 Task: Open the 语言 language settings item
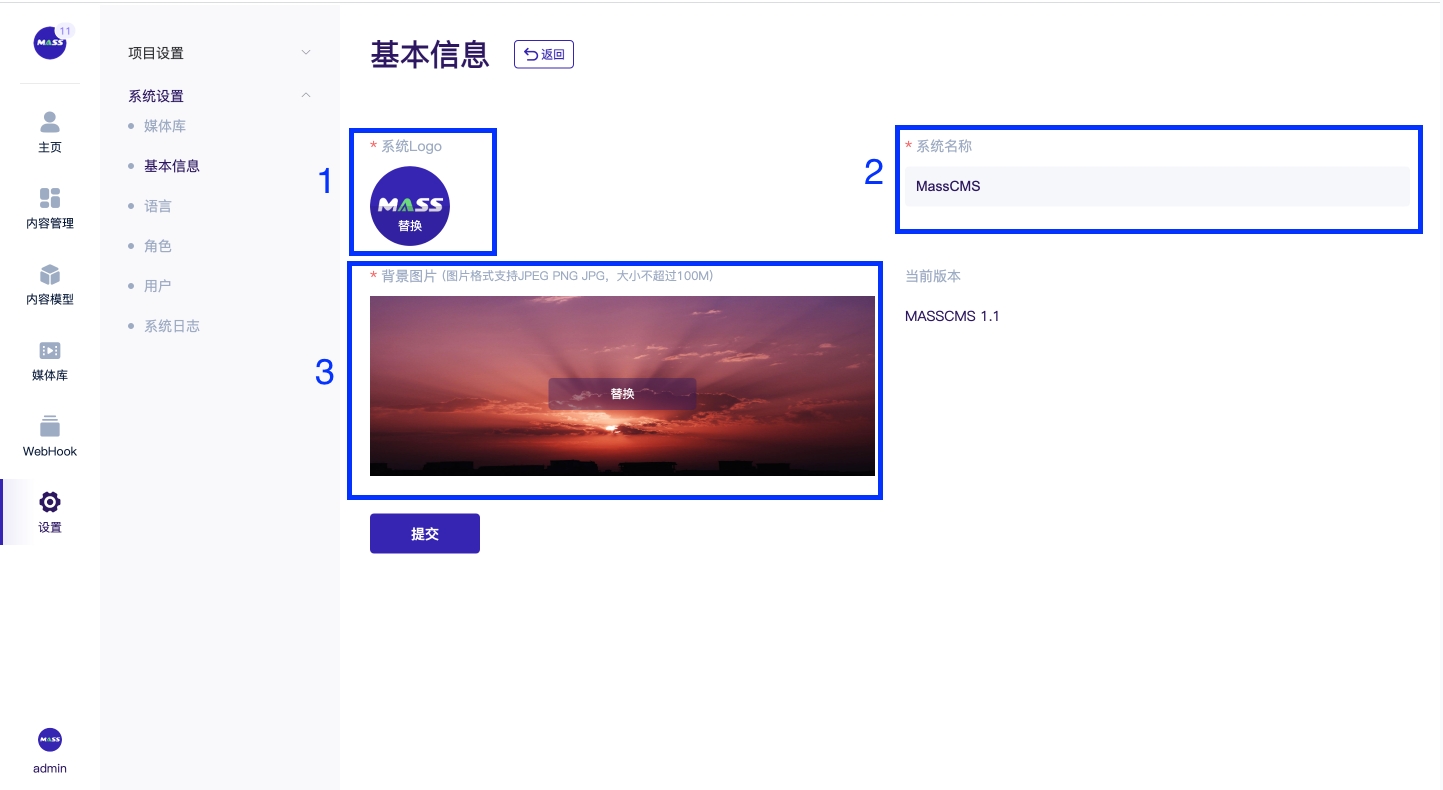coord(158,206)
